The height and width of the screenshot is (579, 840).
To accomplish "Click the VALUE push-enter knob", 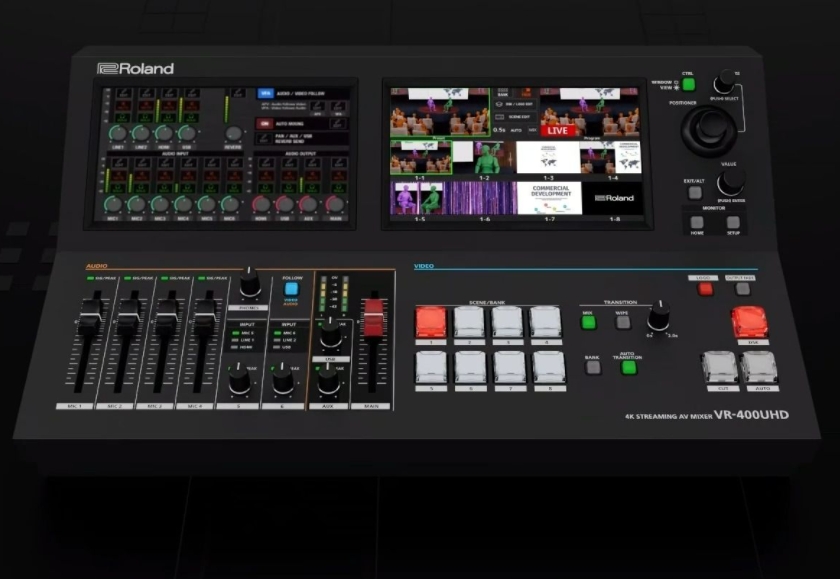I will click(x=731, y=183).
